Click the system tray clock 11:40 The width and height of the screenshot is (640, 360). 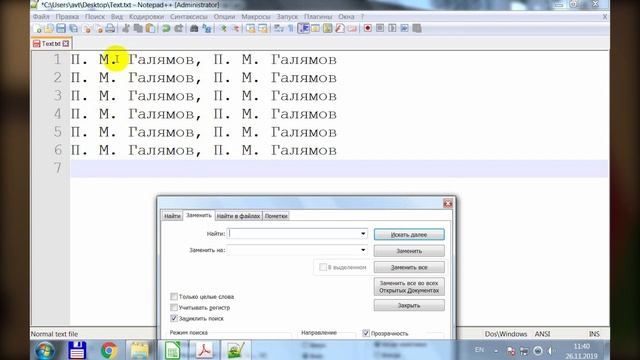click(581, 347)
